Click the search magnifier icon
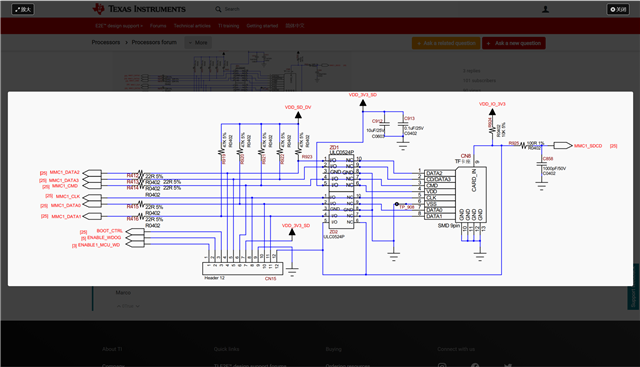The height and width of the screenshot is (367, 640). click(218, 9)
